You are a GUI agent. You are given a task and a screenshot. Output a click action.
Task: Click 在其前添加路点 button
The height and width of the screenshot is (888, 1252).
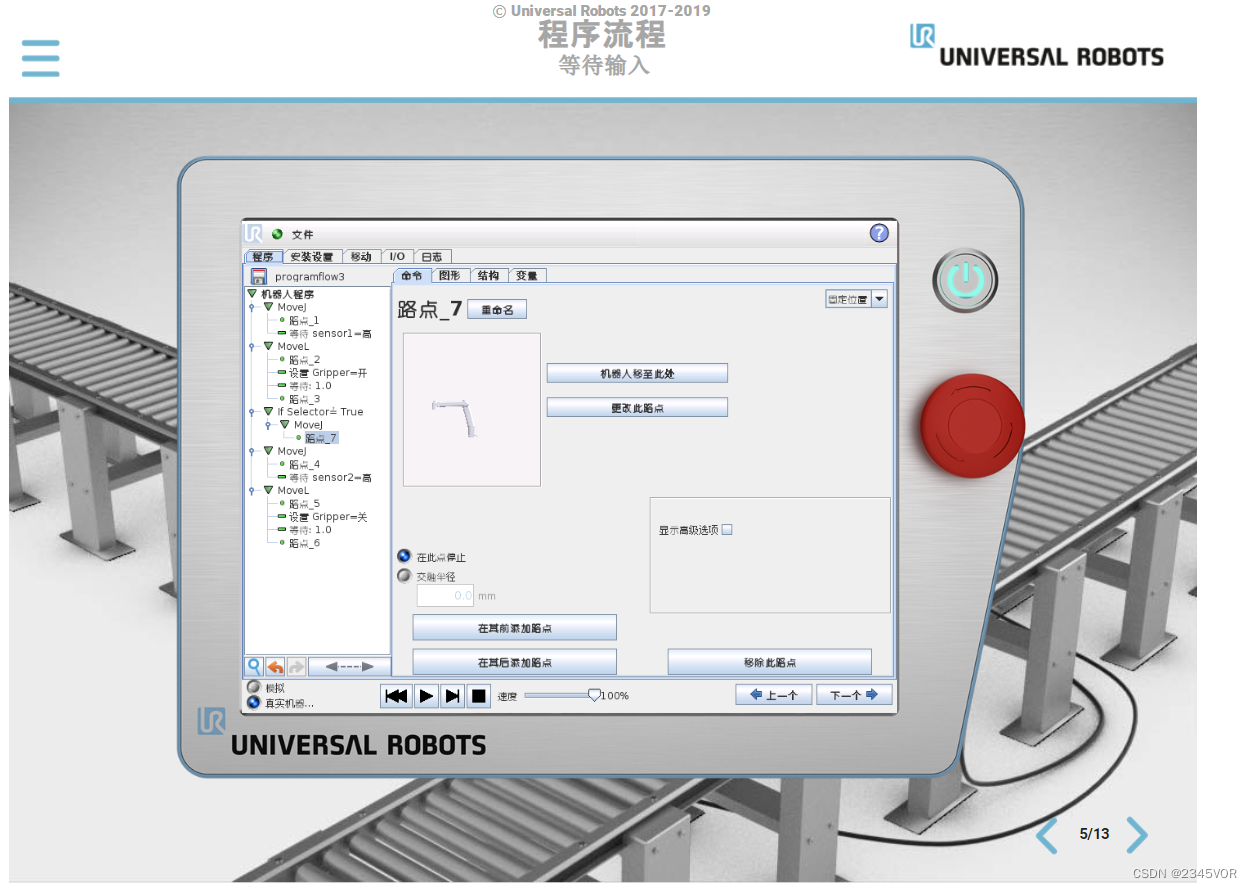515,628
